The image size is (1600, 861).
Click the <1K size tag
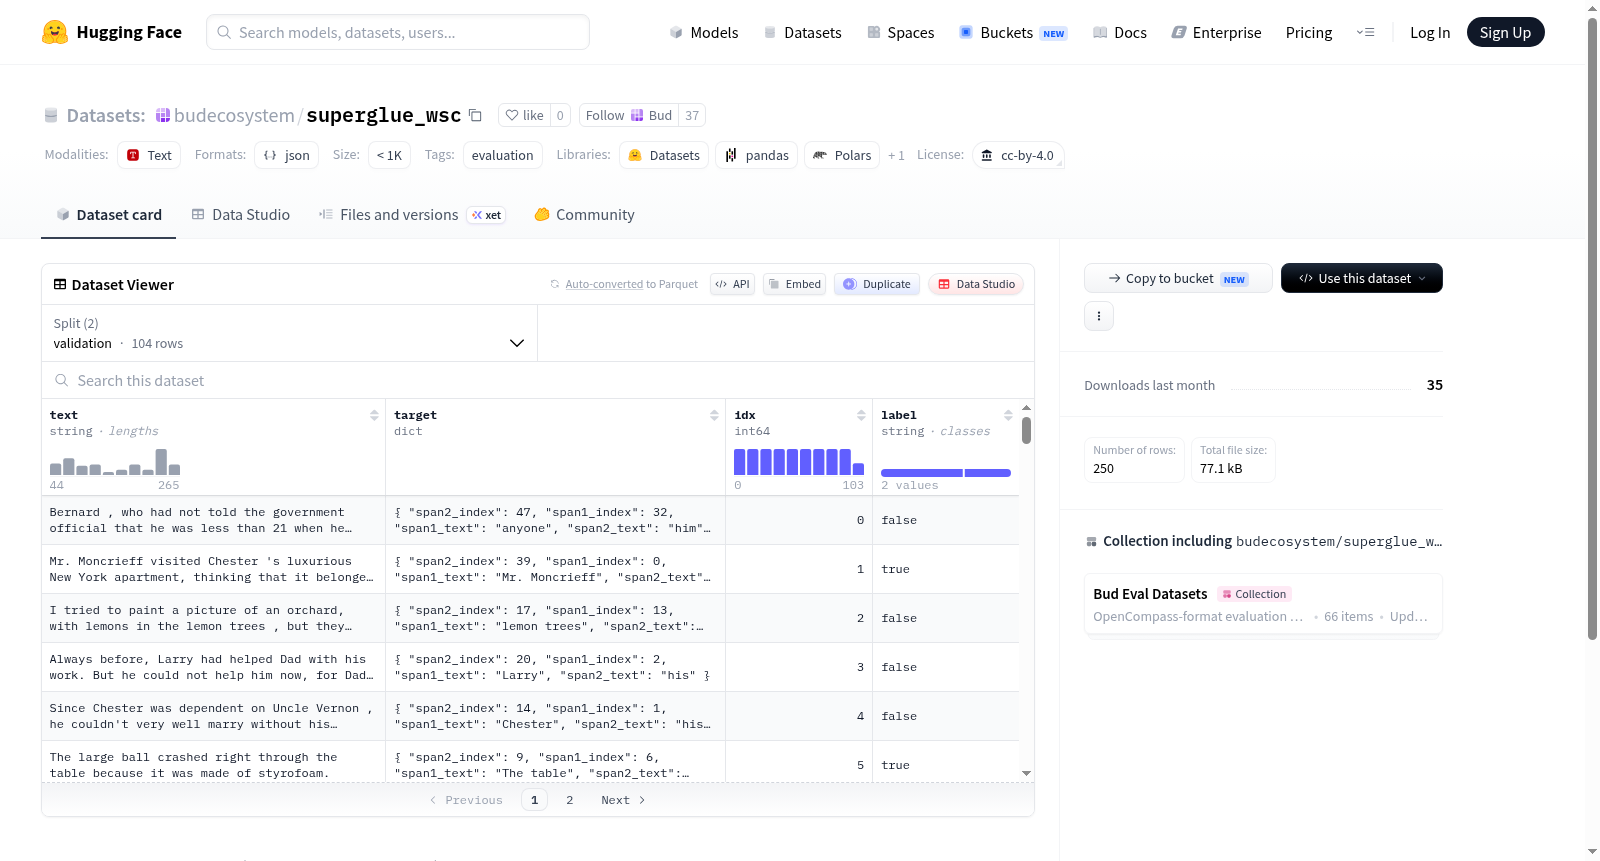(389, 155)
